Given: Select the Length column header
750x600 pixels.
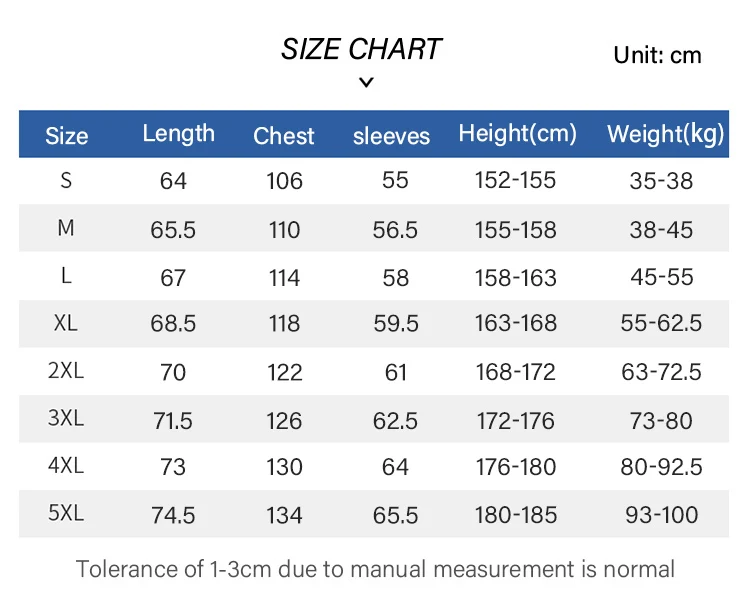Looking at the screenshot, I should [x=178, y=134].
